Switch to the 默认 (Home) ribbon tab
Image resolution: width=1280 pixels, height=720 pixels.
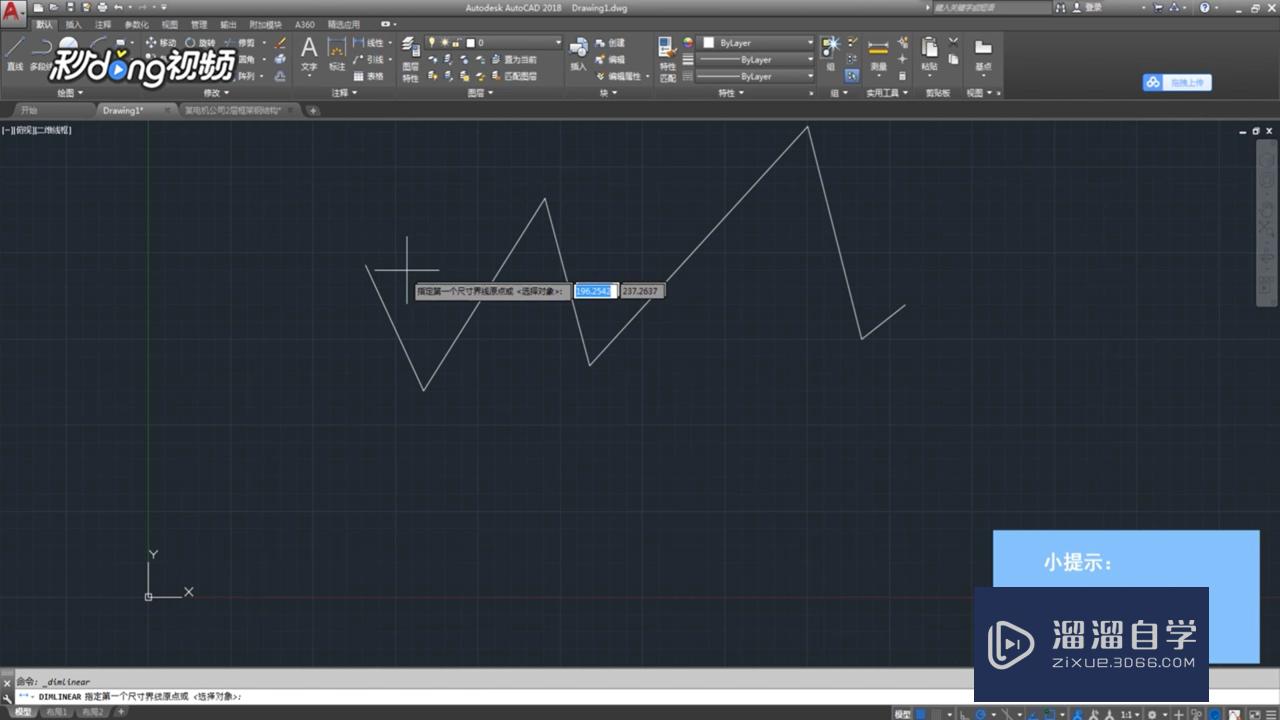[46, 24]
